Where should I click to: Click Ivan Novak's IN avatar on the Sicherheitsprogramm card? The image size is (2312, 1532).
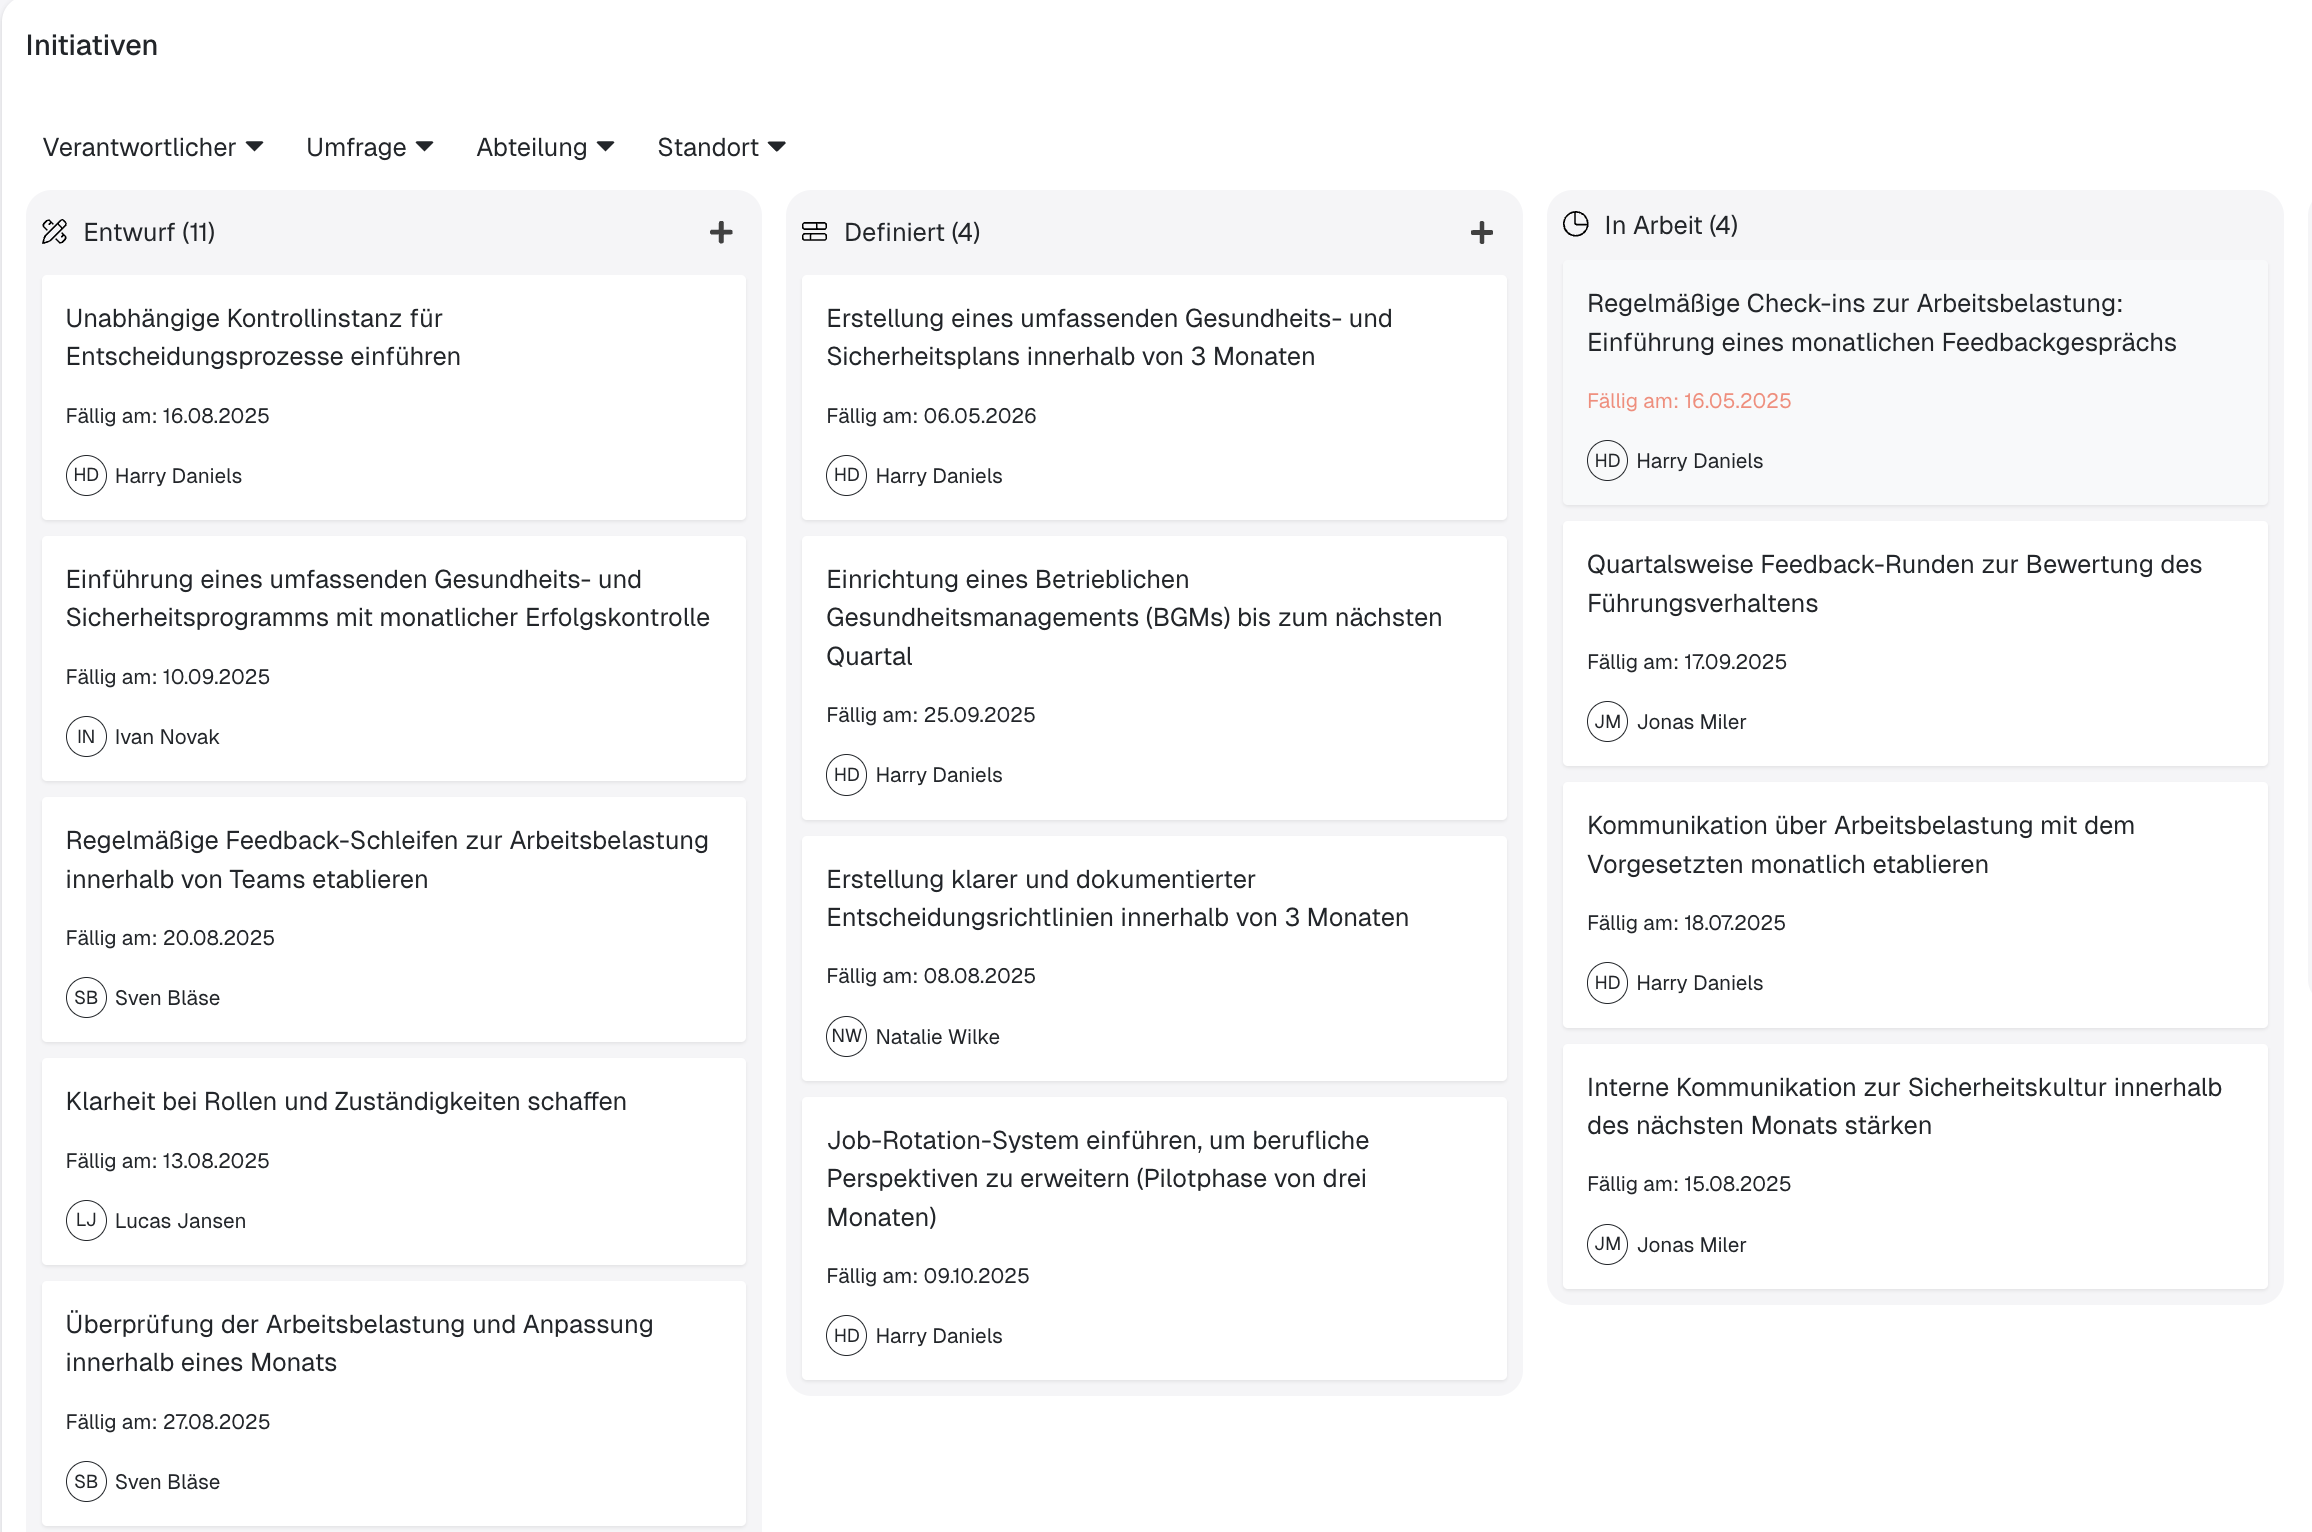click(86, 736)
